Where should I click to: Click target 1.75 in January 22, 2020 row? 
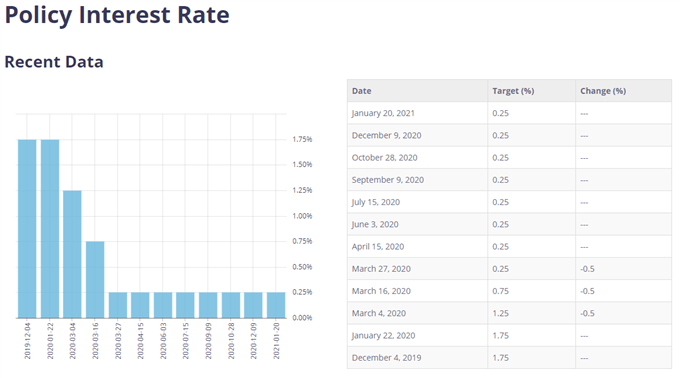500,336
